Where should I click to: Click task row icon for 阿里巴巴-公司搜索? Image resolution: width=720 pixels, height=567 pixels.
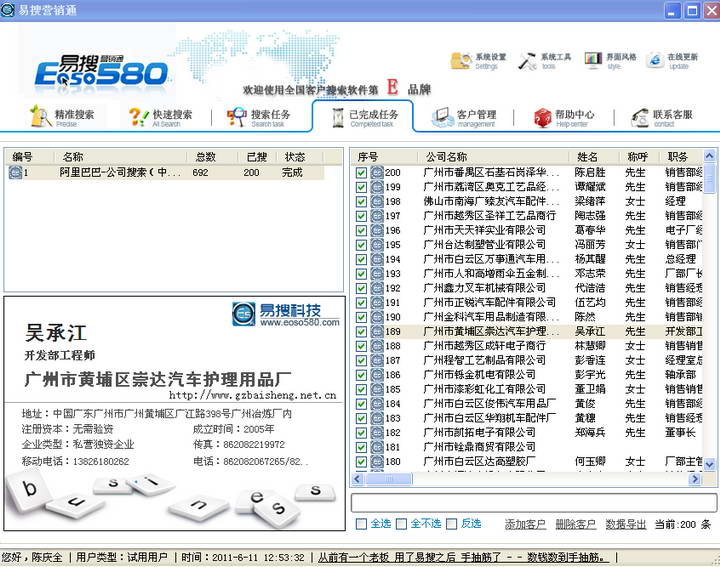click(15, 173)
